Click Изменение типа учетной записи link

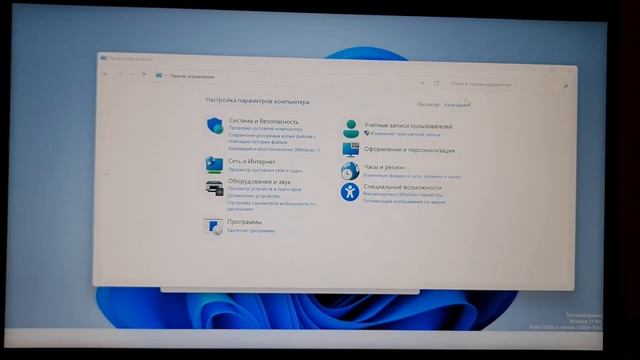point(405,134)
